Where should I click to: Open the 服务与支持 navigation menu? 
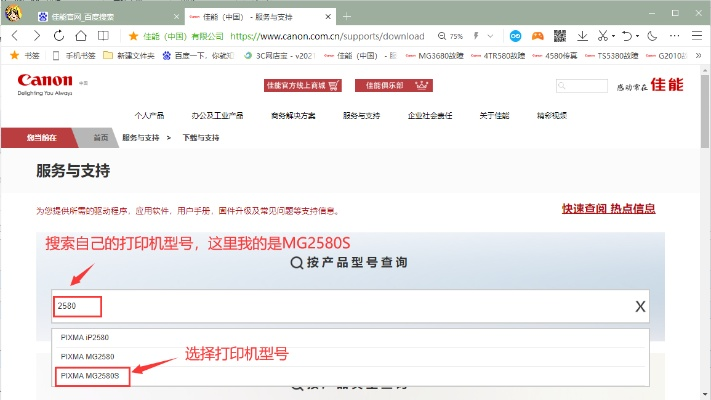(361, 115)
